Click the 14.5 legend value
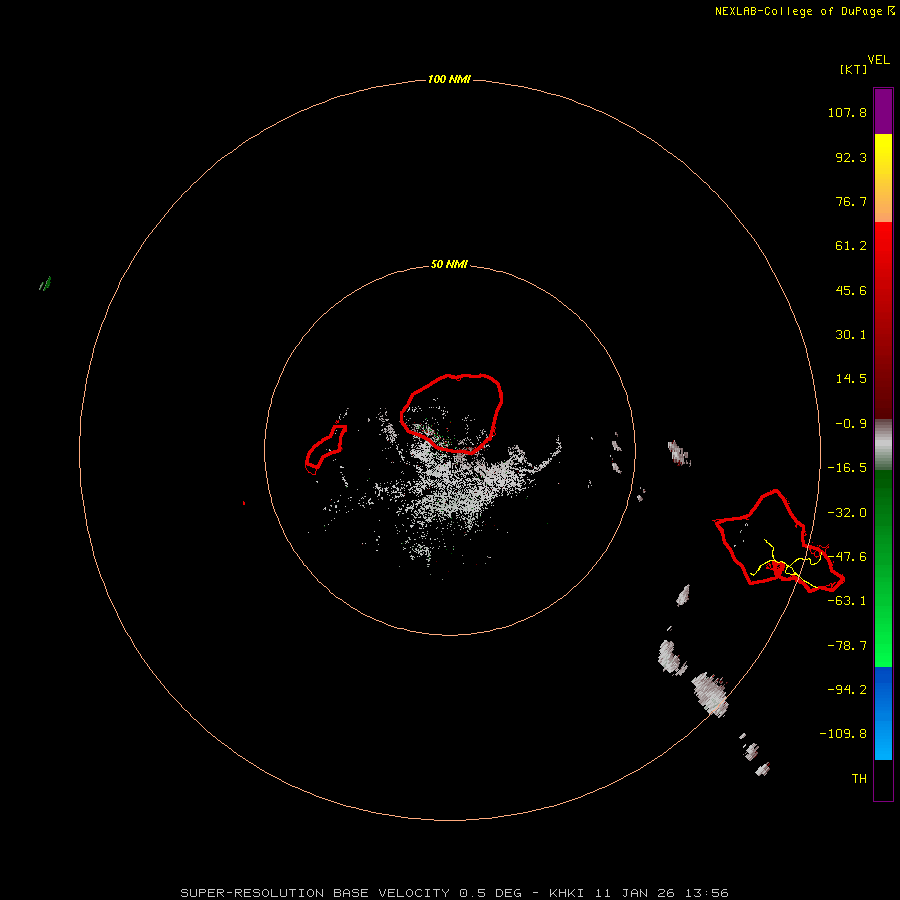 point(851,379)
